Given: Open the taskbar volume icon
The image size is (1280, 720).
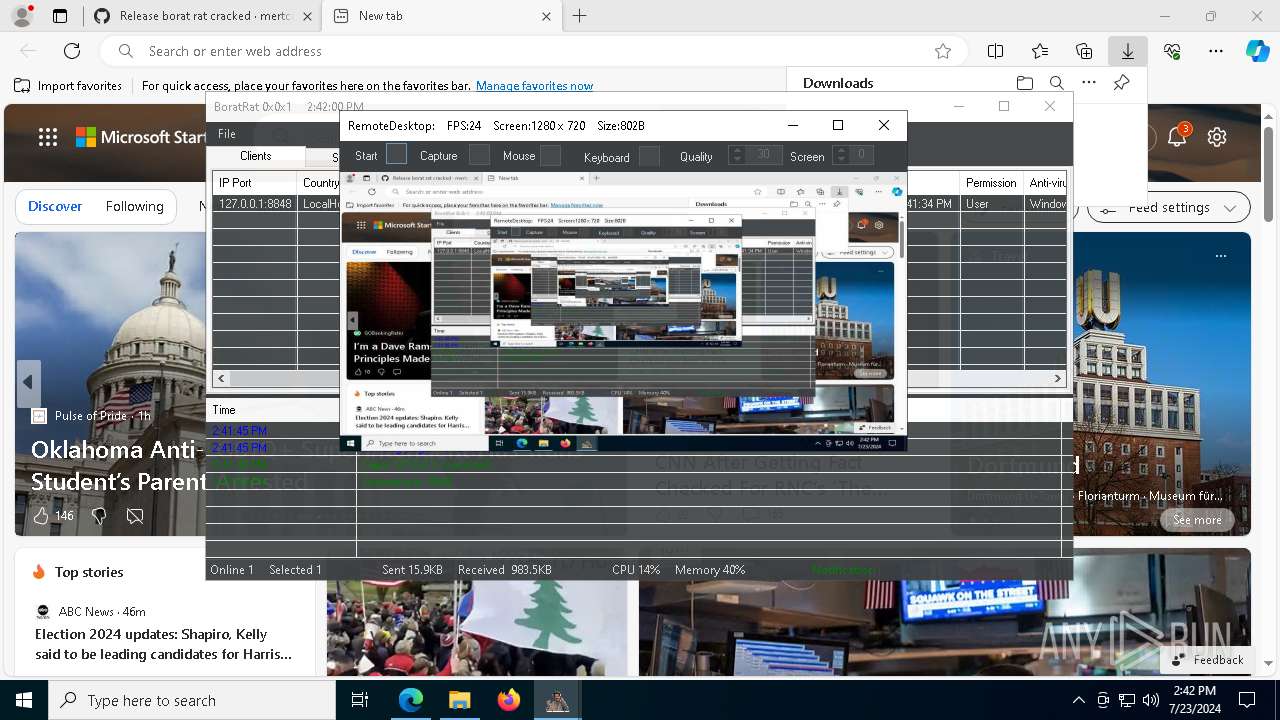Looking at the screenshot, I should click(1151, 700).
